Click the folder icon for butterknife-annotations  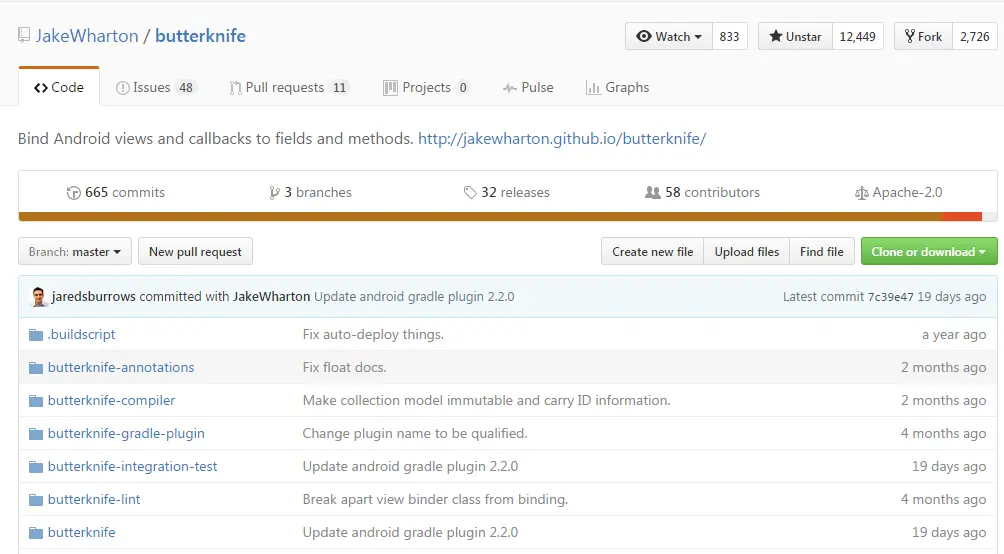(x=36, y=368)
